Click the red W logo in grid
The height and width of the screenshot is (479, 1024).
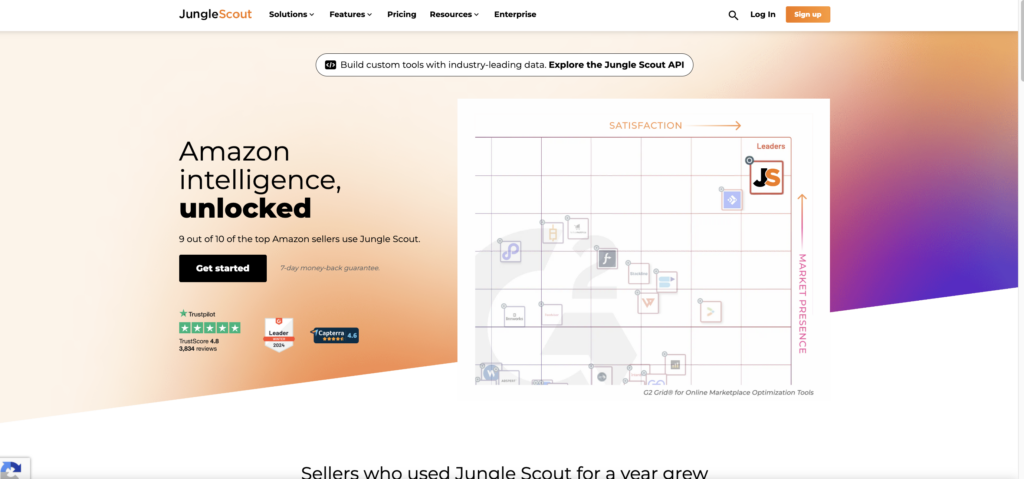[x=648, y=303]
